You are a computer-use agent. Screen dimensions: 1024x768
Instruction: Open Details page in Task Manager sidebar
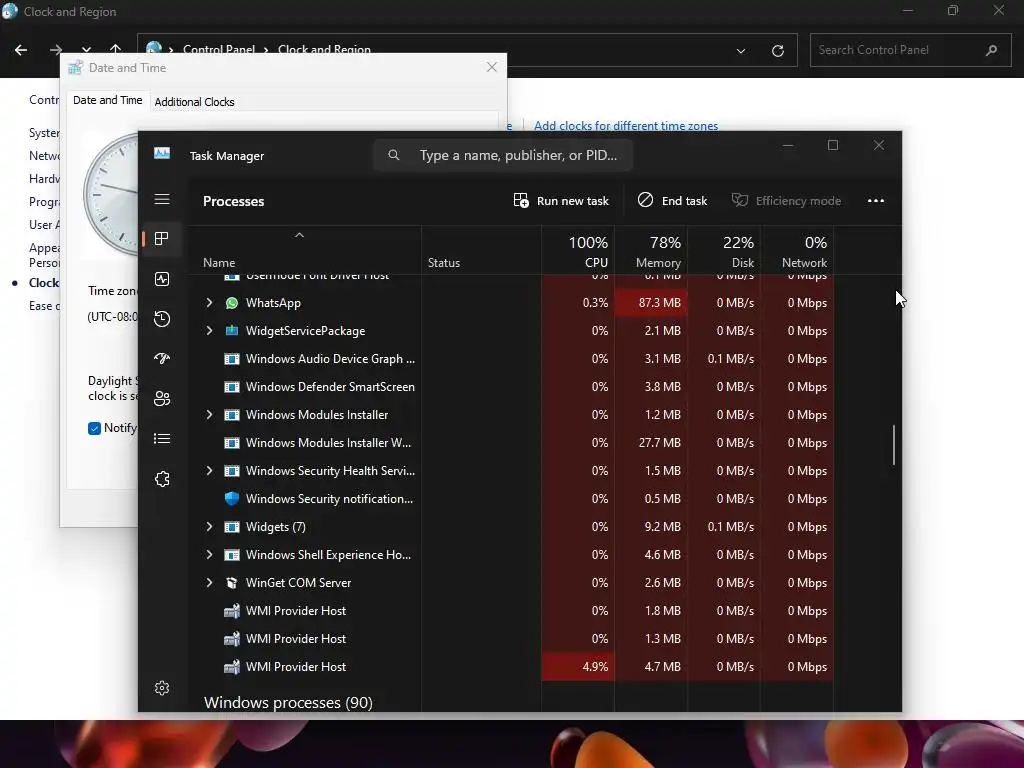tap(162, 438)
